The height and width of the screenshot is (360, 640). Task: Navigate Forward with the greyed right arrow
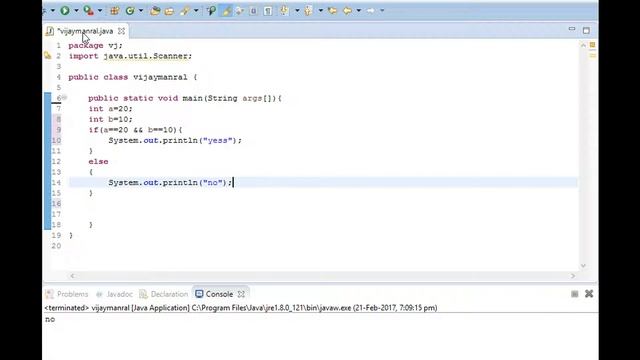click(370, 11)
